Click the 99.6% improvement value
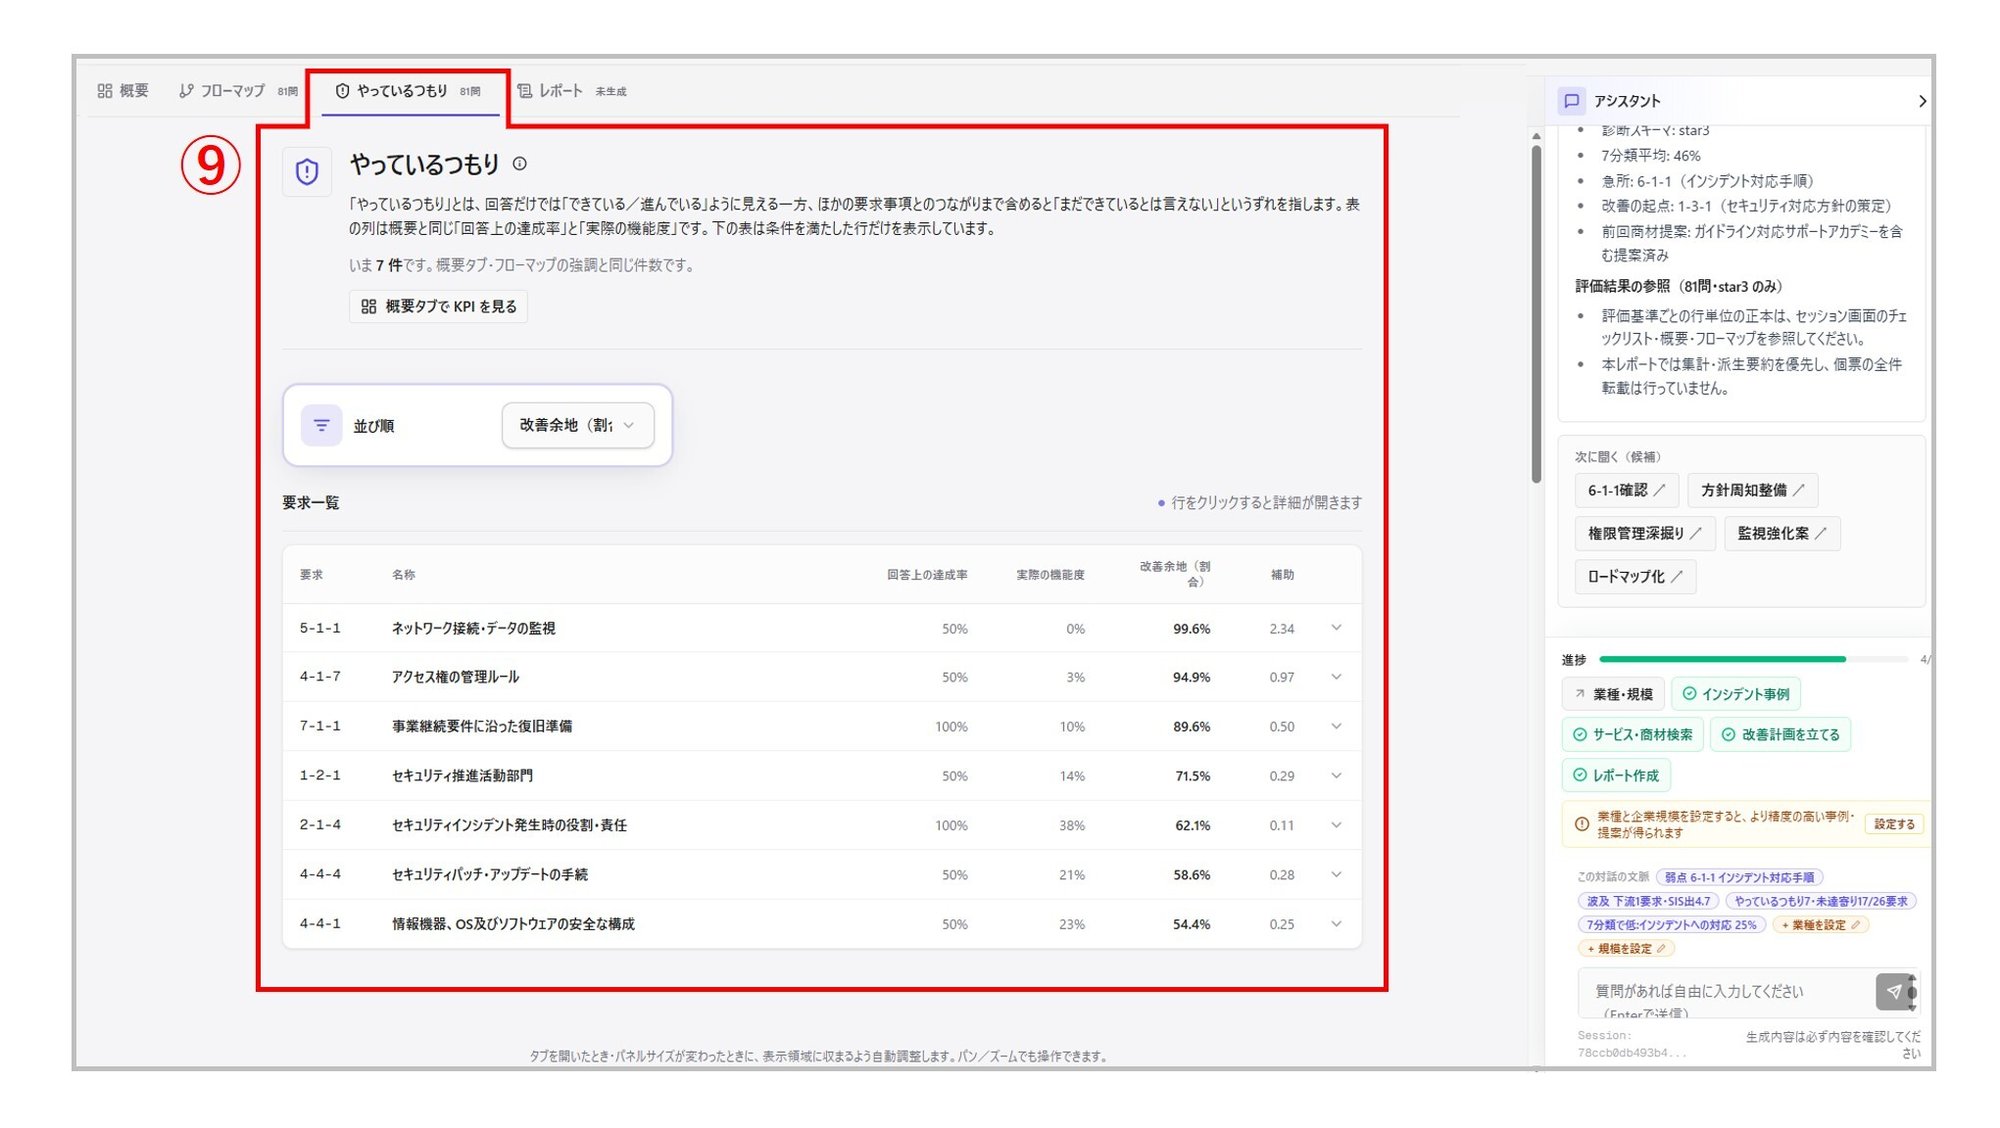The image size is (2000, 1128). [x=1191, y=629]
